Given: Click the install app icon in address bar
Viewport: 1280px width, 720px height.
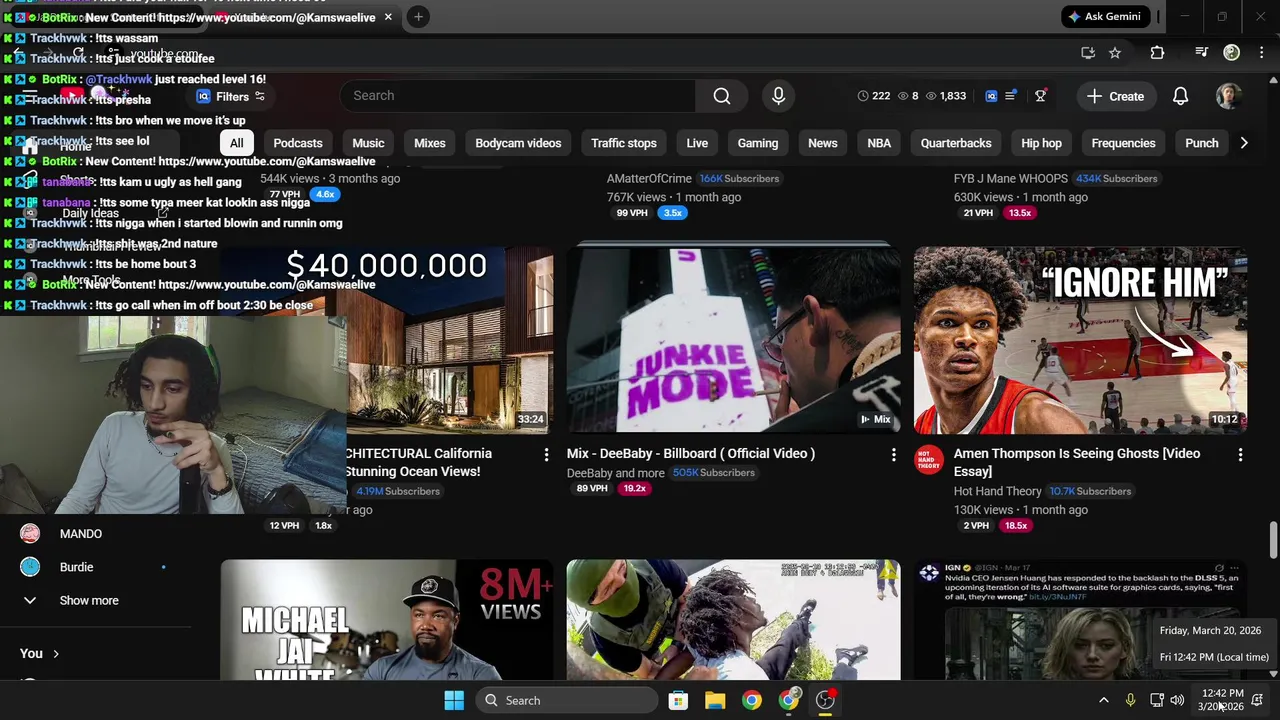Looking at the screenshot, I should point(1088,53).
